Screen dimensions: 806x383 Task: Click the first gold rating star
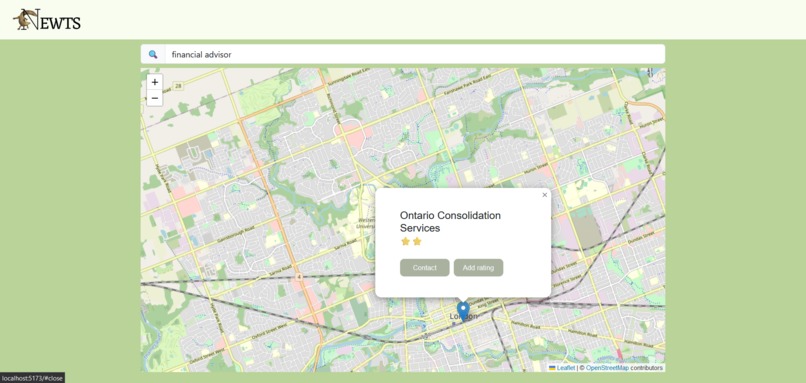pos(406,241)
